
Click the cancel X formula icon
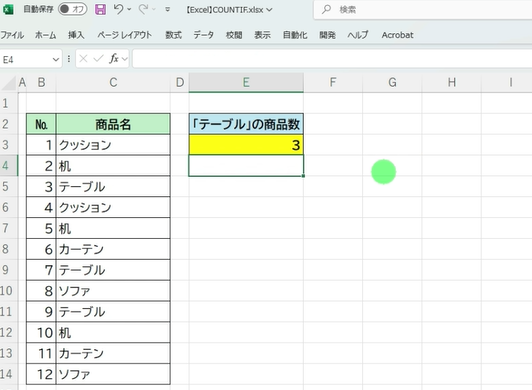click(83, 59)
